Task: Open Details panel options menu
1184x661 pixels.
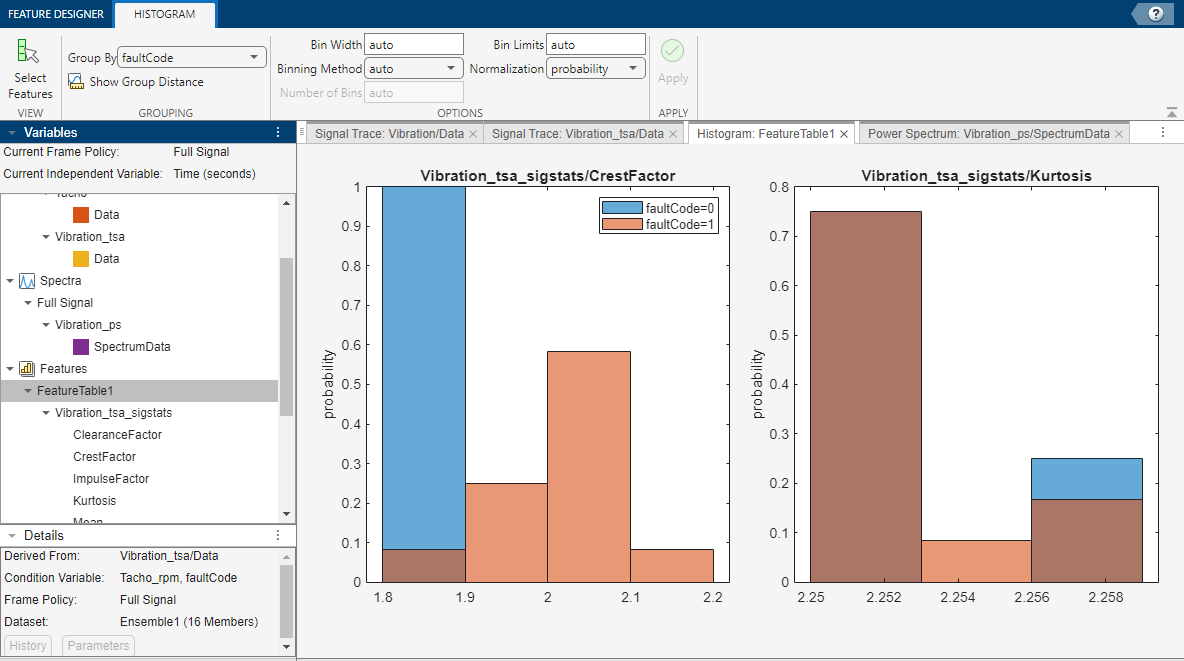Action: tap(278, 535)
